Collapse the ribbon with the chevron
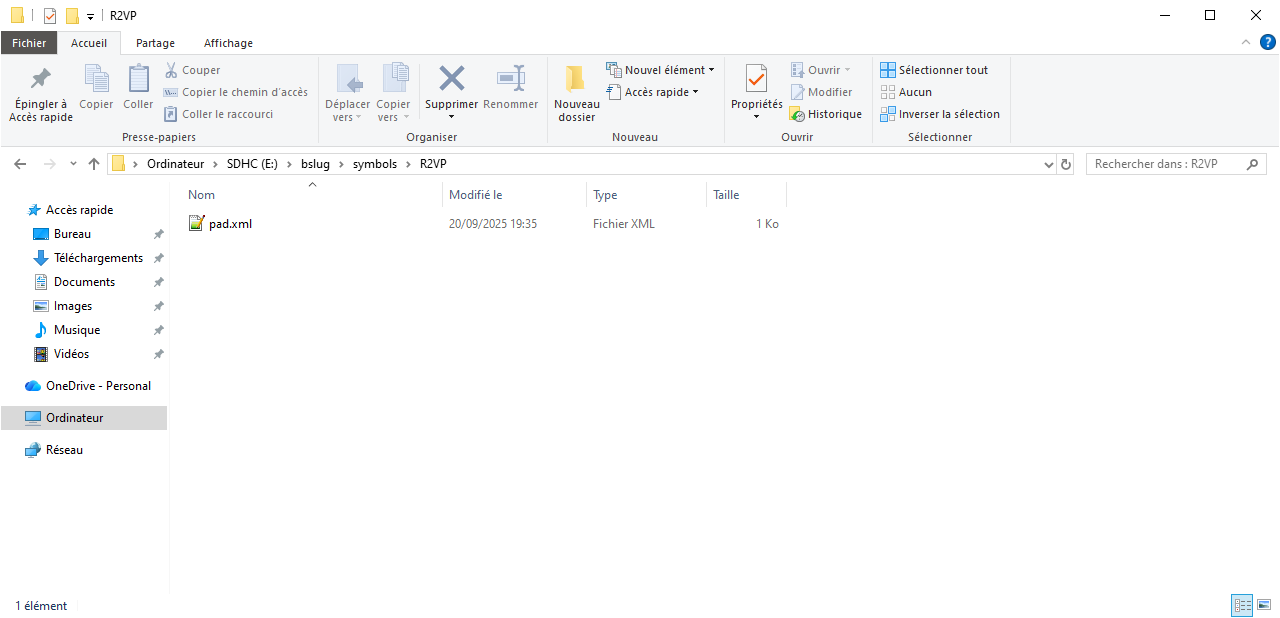This screenshot has width=1280, height=618. pyautogui.click(x=1246, y=43)
